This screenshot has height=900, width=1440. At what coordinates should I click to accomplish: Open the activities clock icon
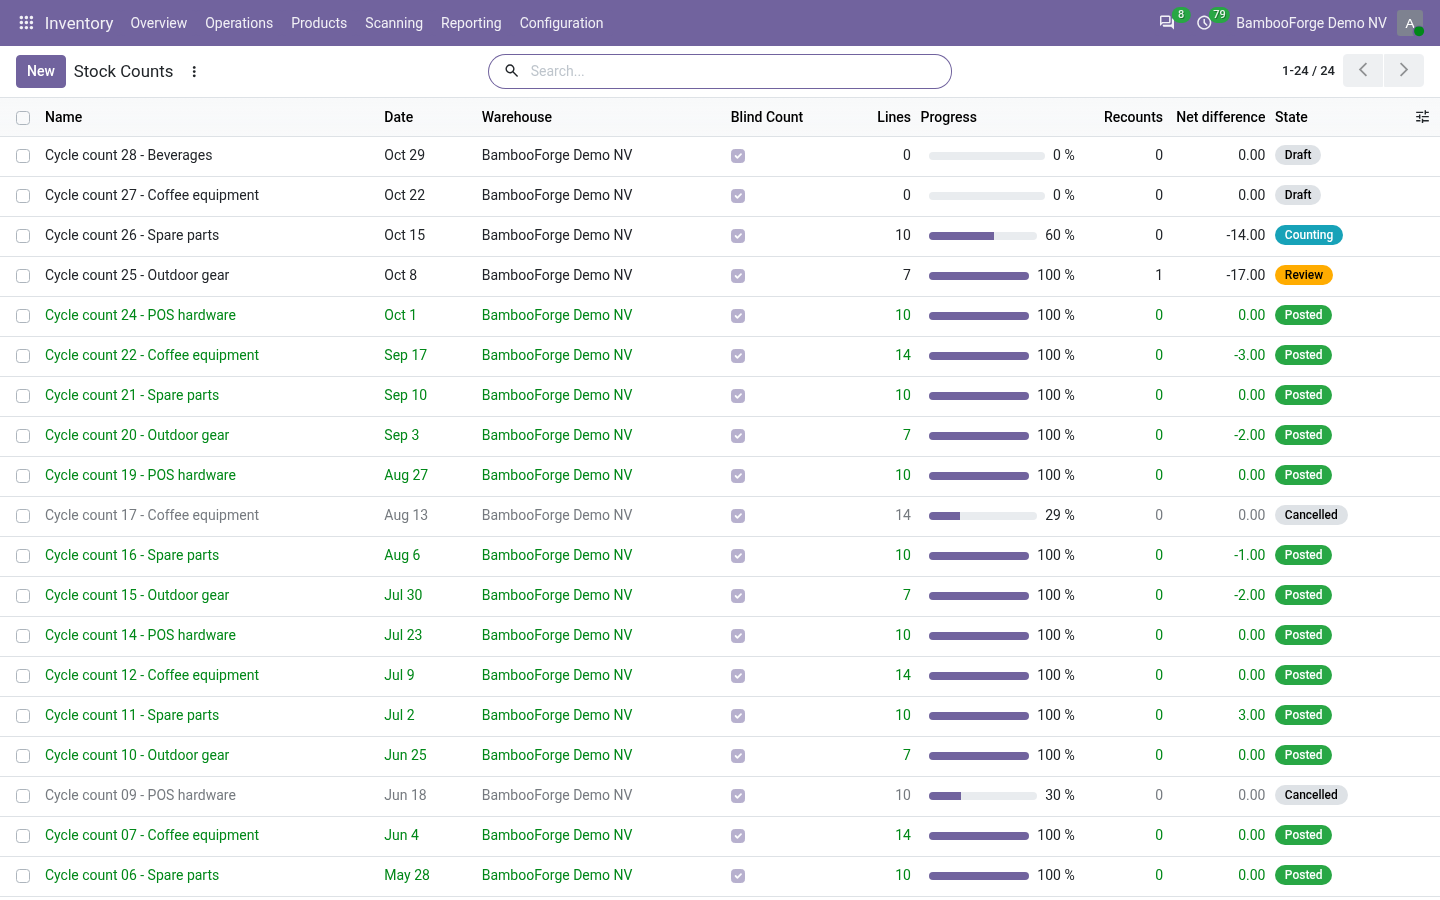(1204, 22)
